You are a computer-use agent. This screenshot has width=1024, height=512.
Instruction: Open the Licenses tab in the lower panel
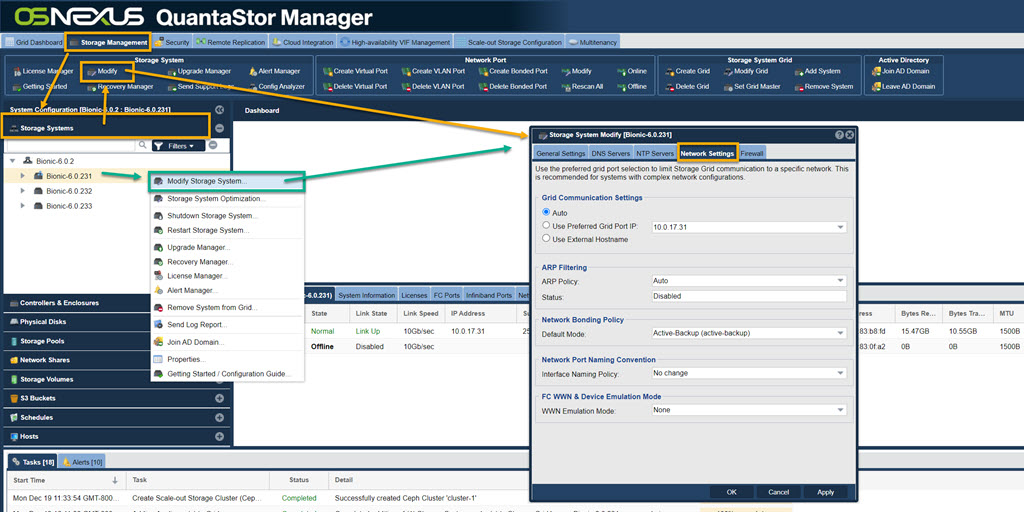click(x=414, y=295)
